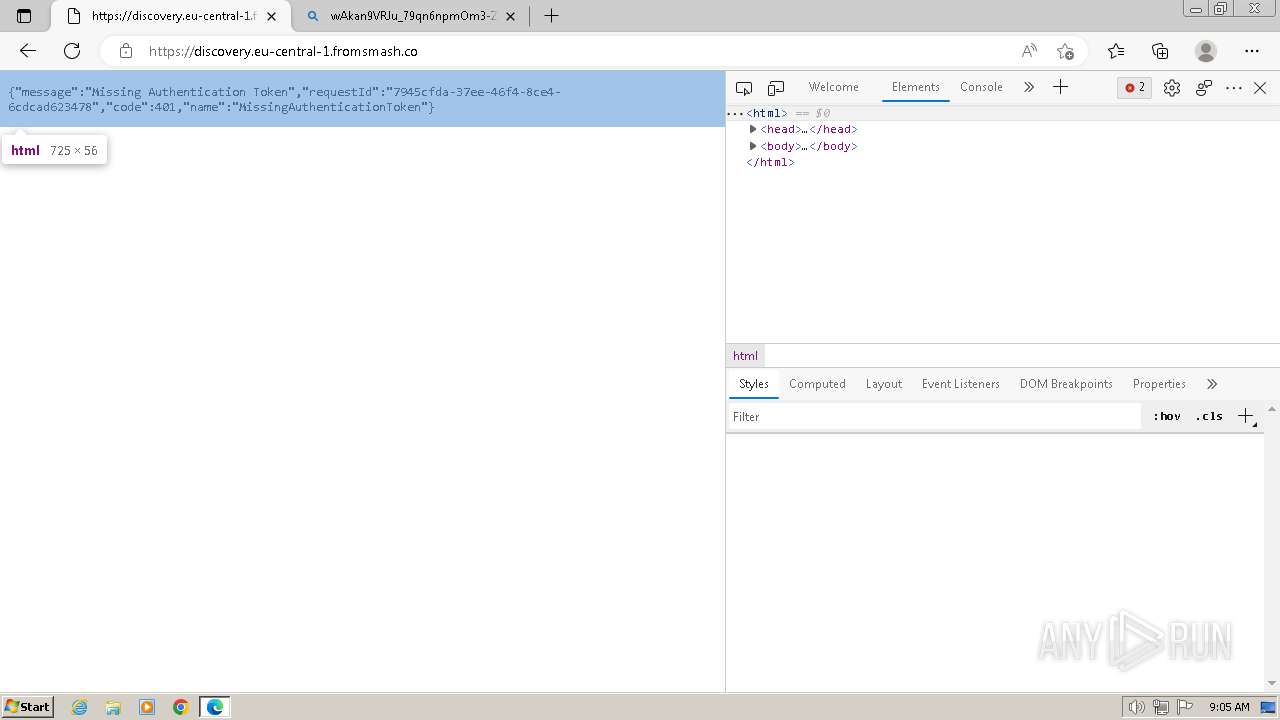Launch Internet Explorer from taskbar
1280x720 pixels.
click(80, 707)
